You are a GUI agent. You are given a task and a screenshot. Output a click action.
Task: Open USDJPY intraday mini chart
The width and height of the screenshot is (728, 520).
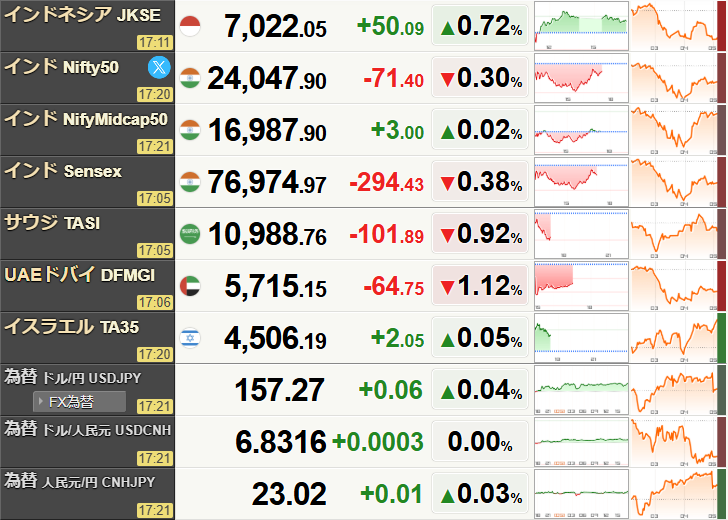[581, 390]
